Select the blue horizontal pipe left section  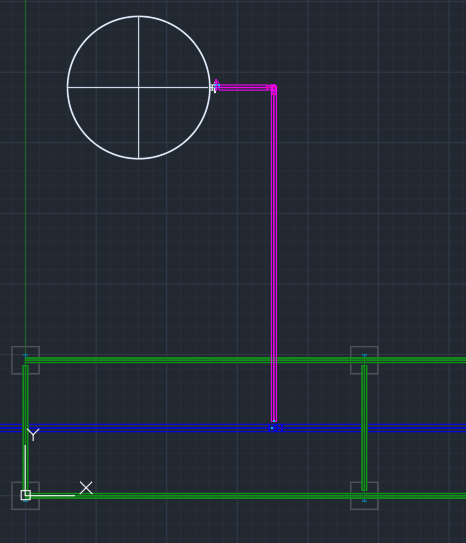[134, 428]
